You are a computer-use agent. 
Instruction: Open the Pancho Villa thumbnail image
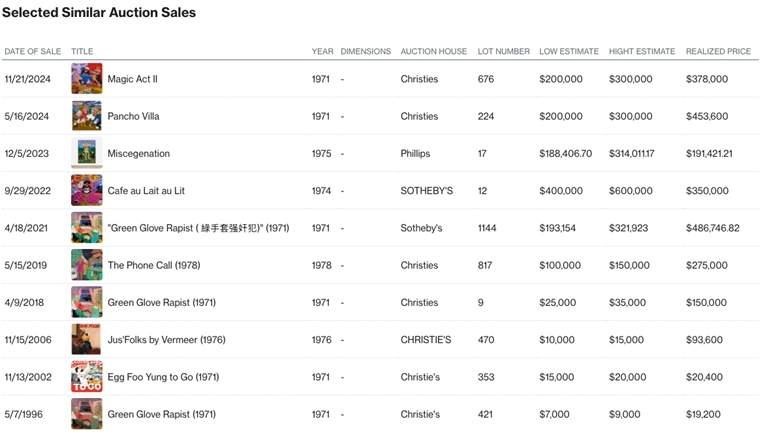pyautogui.click(x=87, y=116)
